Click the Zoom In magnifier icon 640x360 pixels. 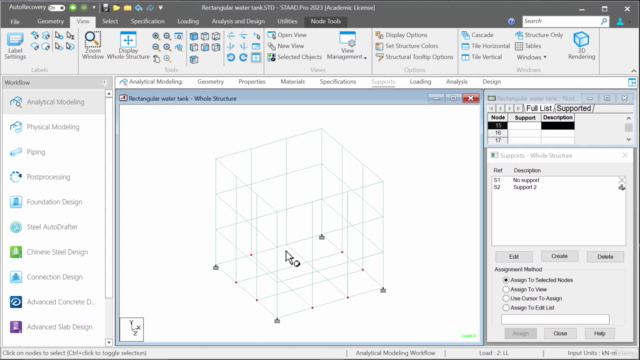click(156, 36)
